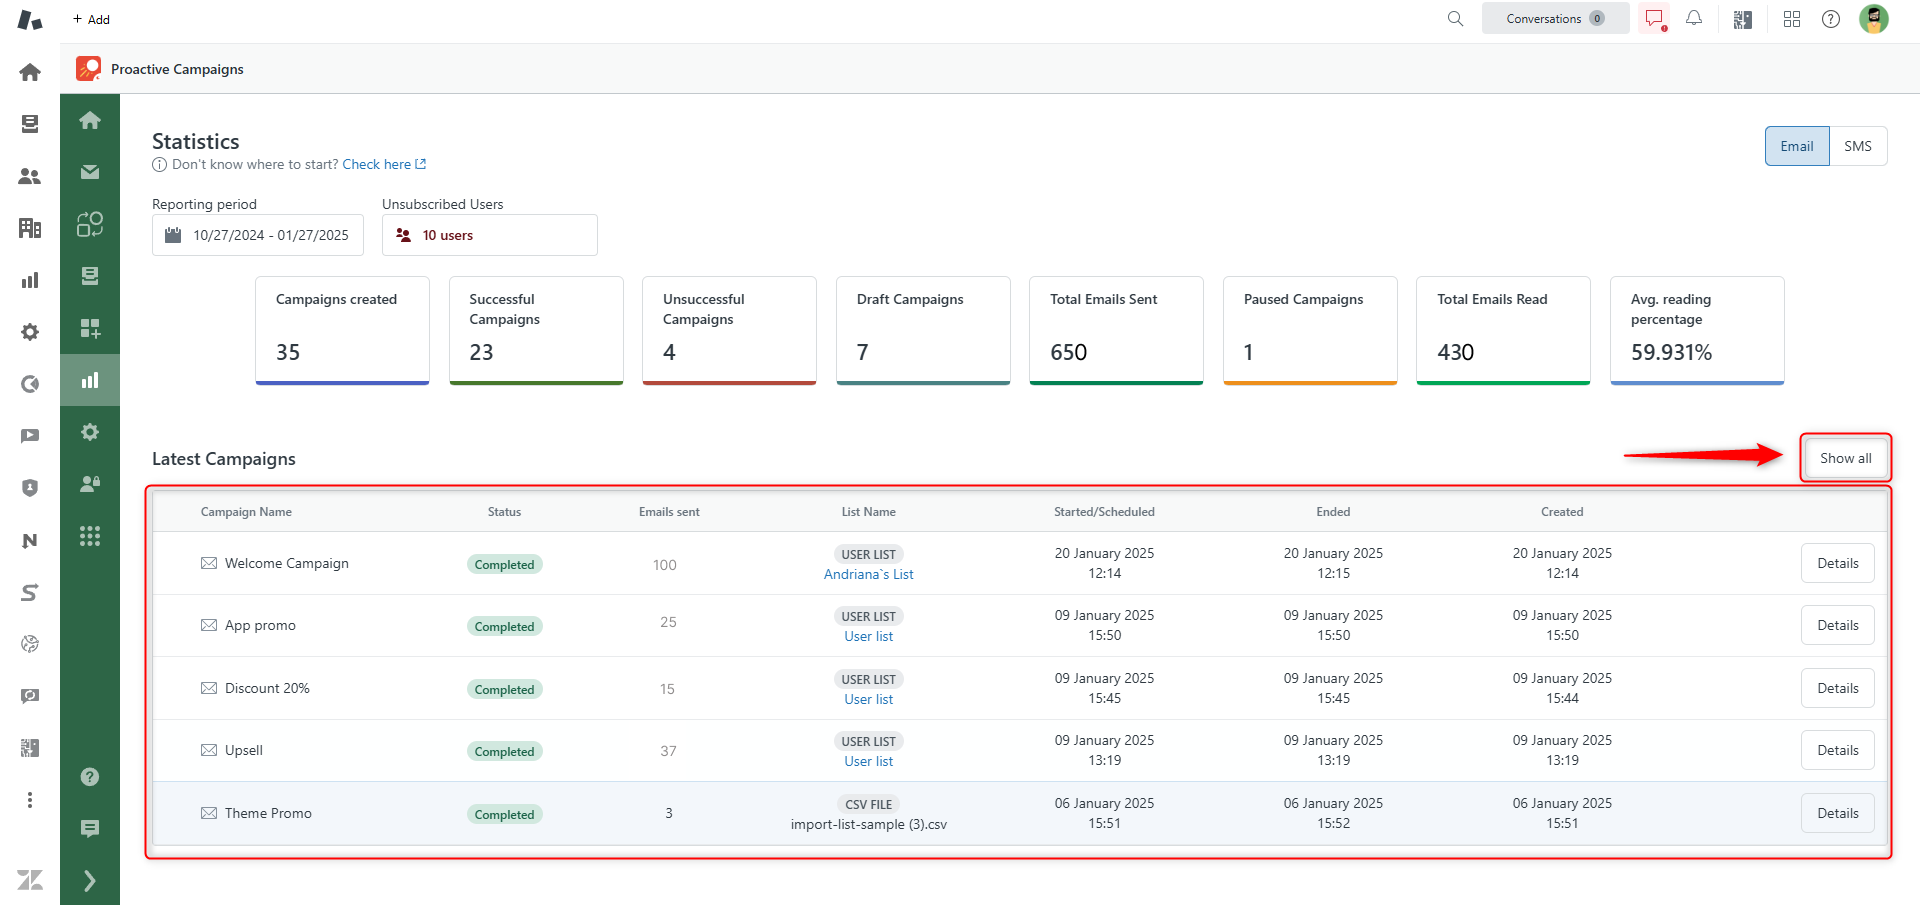Select the Statistics chart icon in green sidebar
This screenshot has height=905, width=1920.
[90, 380]
